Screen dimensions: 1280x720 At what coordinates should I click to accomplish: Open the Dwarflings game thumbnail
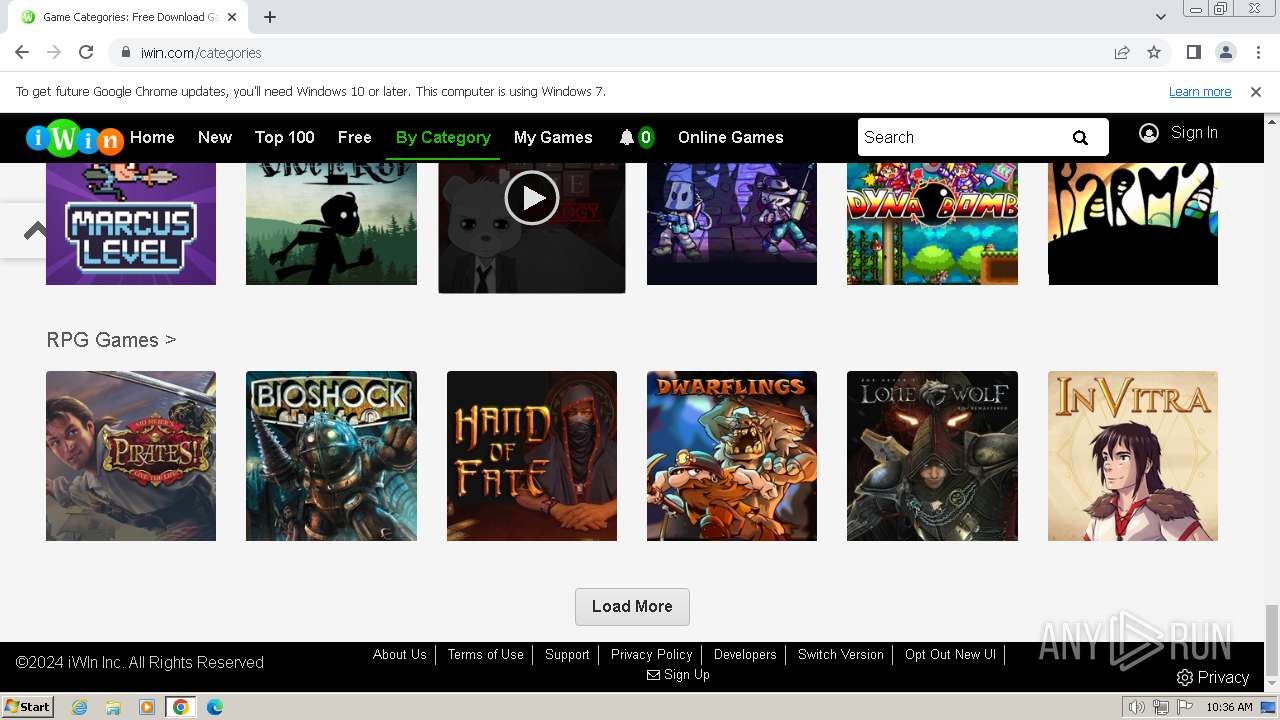click(732, 456)
